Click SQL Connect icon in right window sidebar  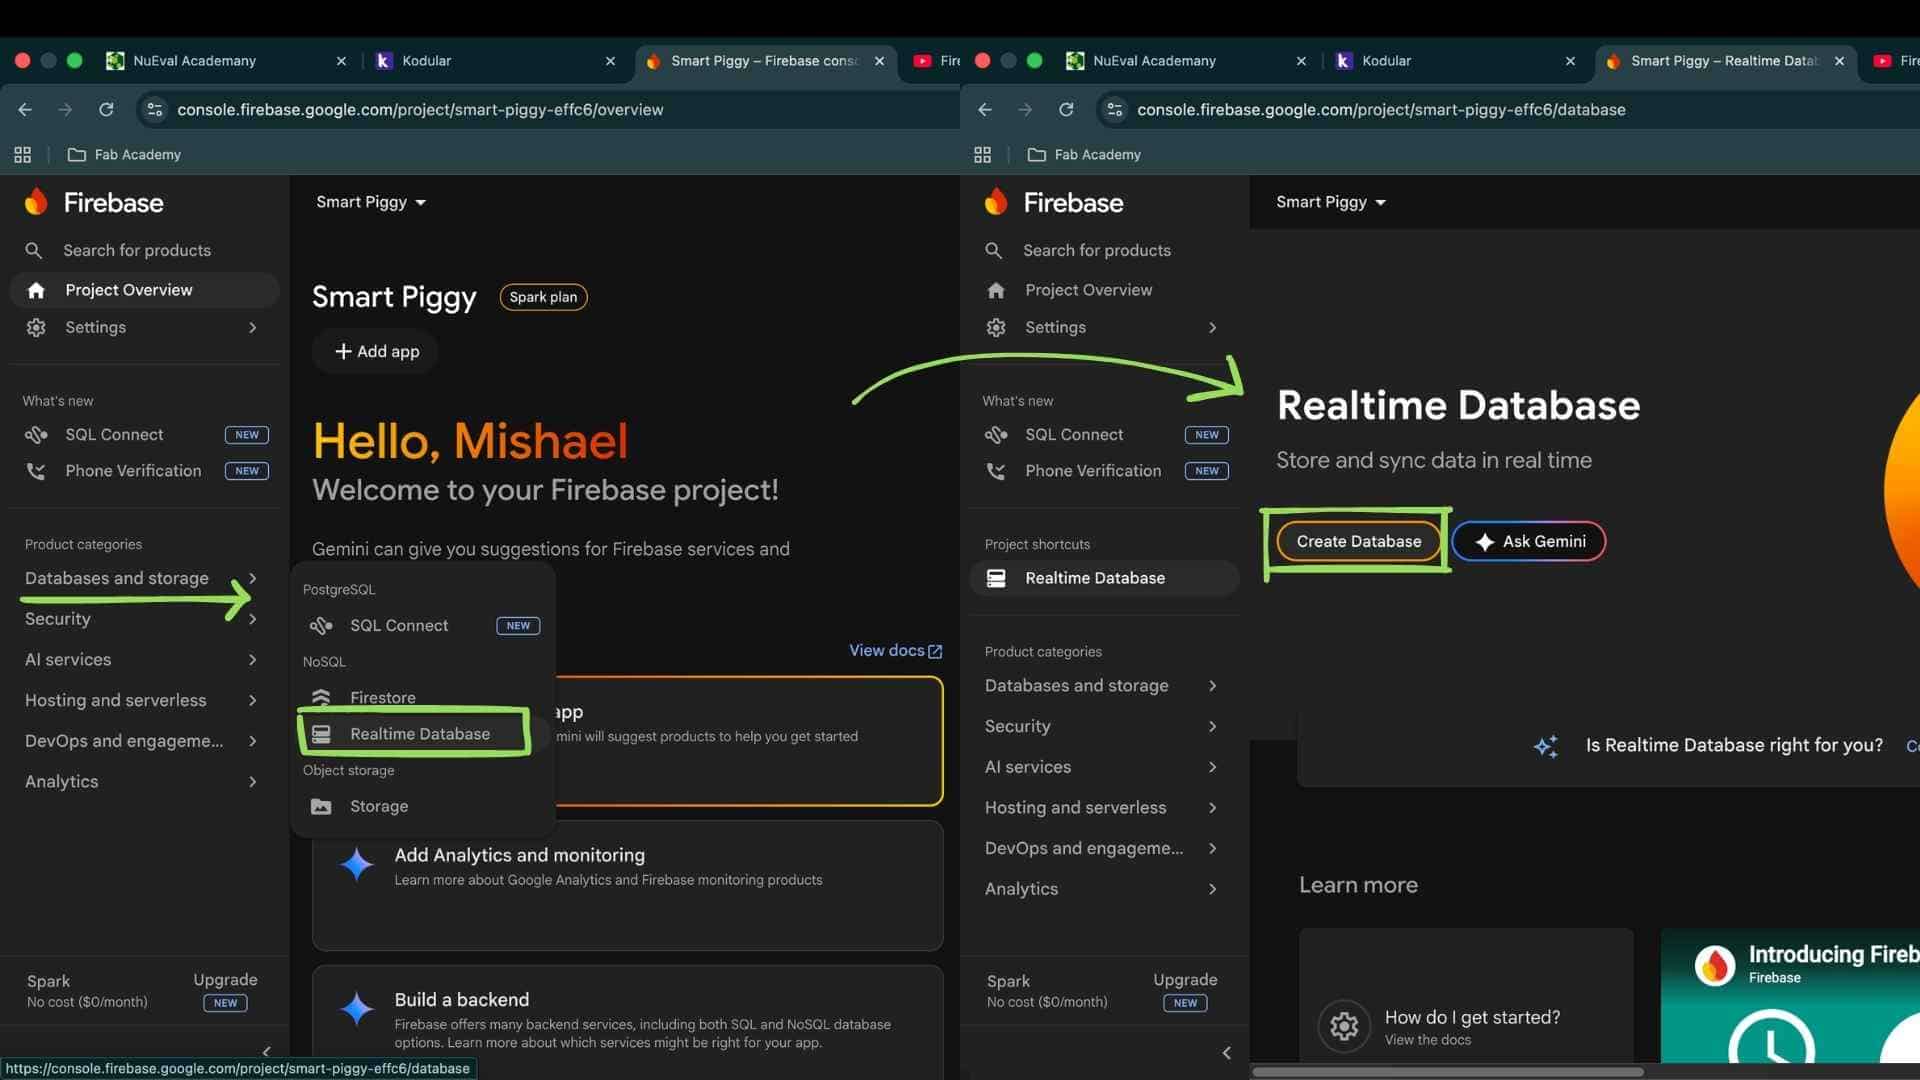coord(996,435)
